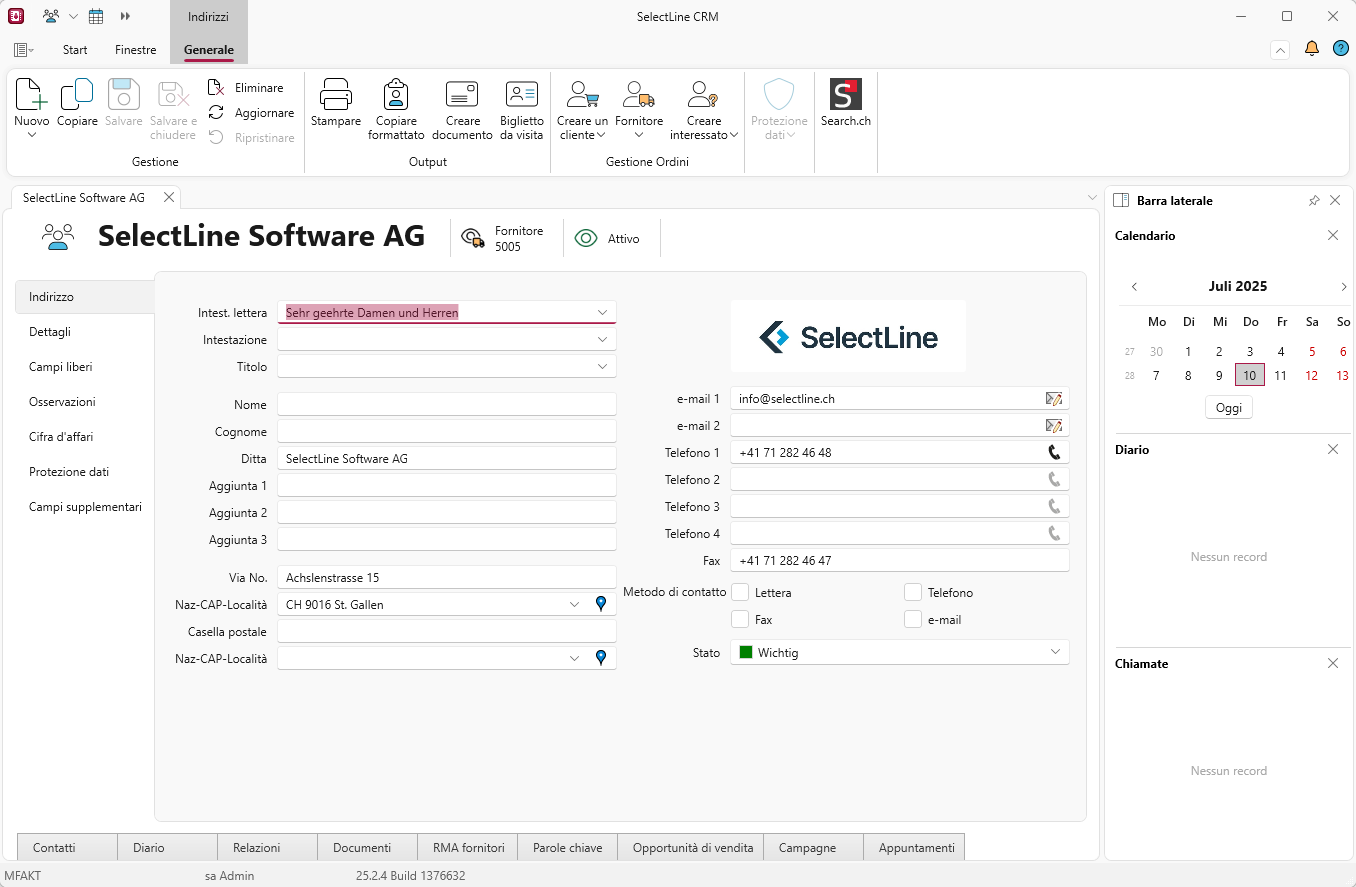Click Creare interessato icon
The height and width of the screenshot is (887, 1356).
(x=704, y=95)
